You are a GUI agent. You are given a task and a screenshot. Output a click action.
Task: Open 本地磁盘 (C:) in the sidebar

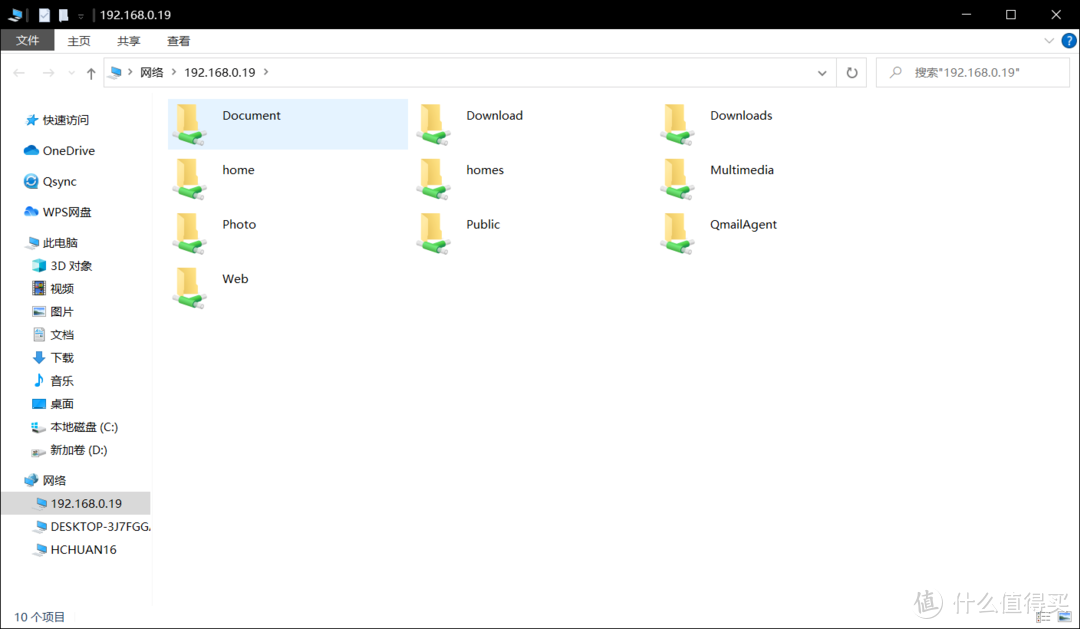84,427
